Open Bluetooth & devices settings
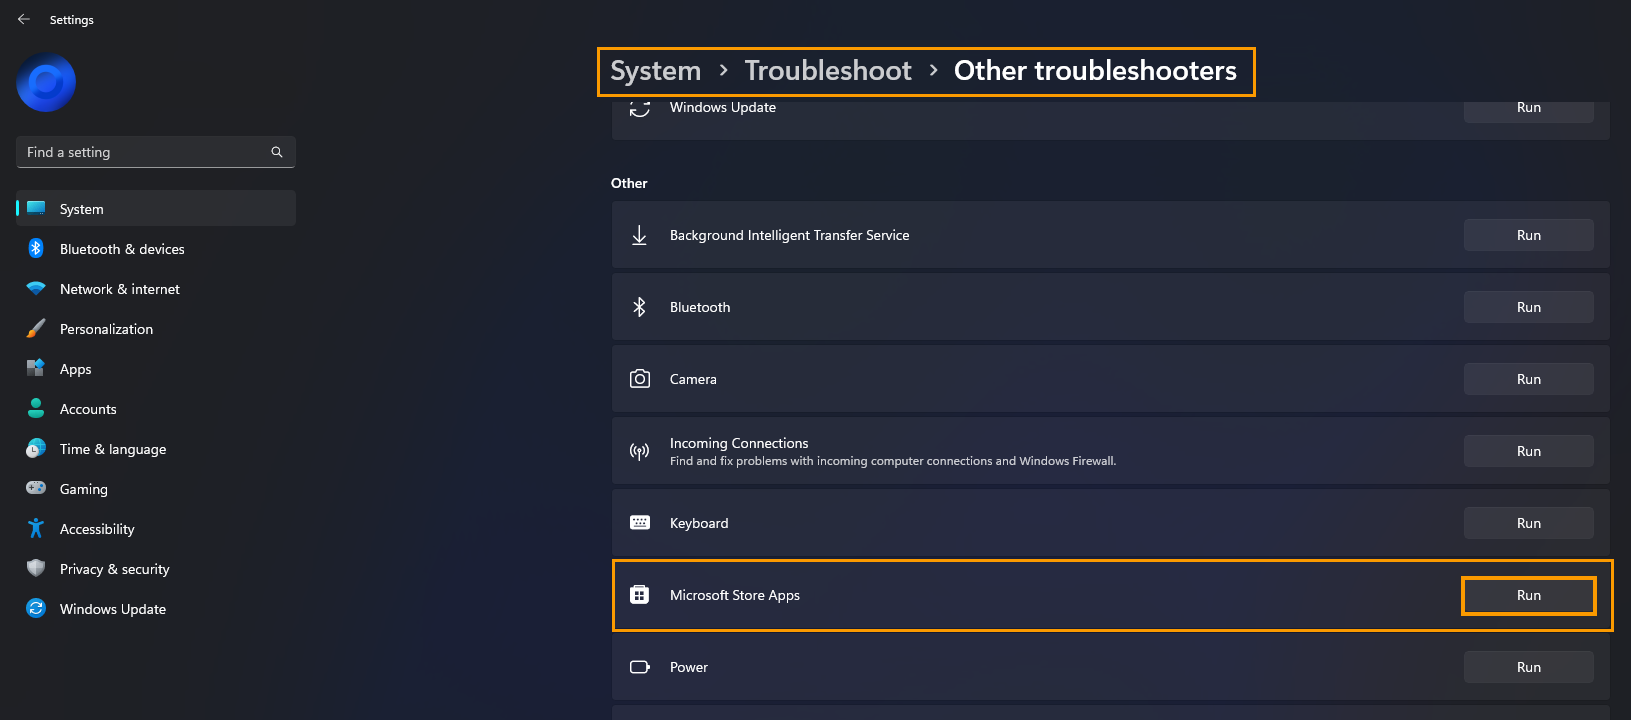The height and width of the screenshot is (720, 1631). (156, 248)
